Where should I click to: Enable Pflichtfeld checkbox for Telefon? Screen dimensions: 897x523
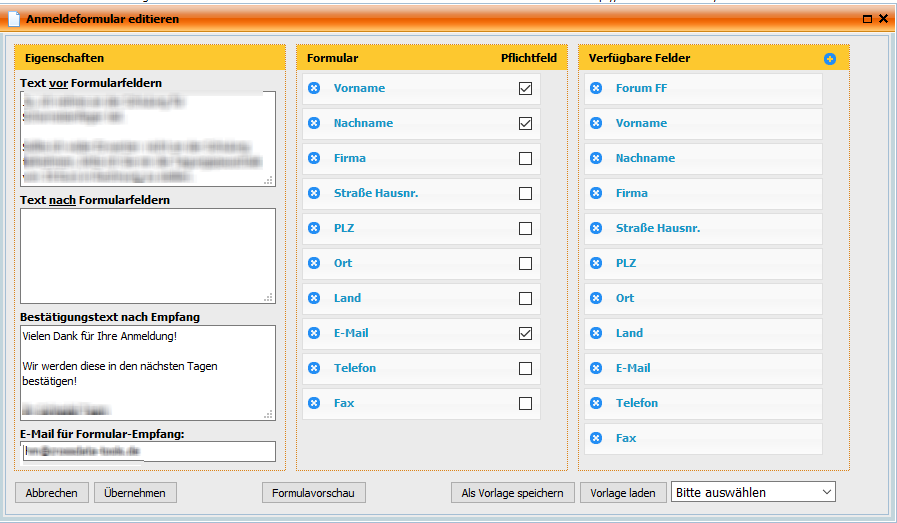[x=525, y=369]
